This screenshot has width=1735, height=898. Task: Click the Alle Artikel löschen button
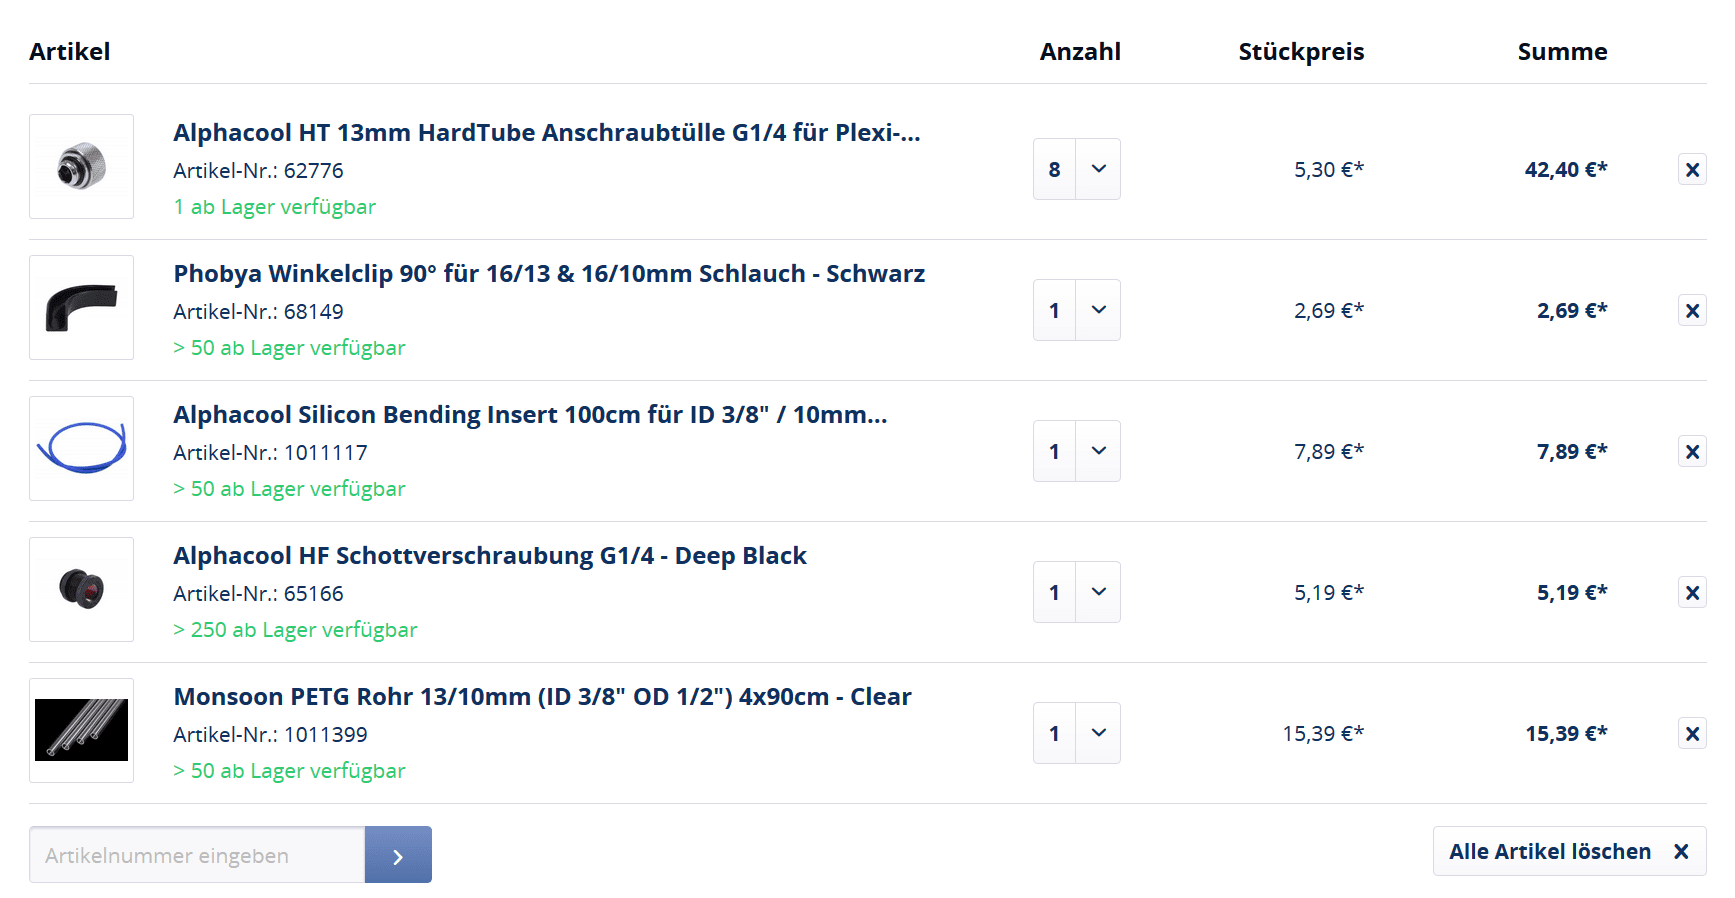coord(1568,851)
